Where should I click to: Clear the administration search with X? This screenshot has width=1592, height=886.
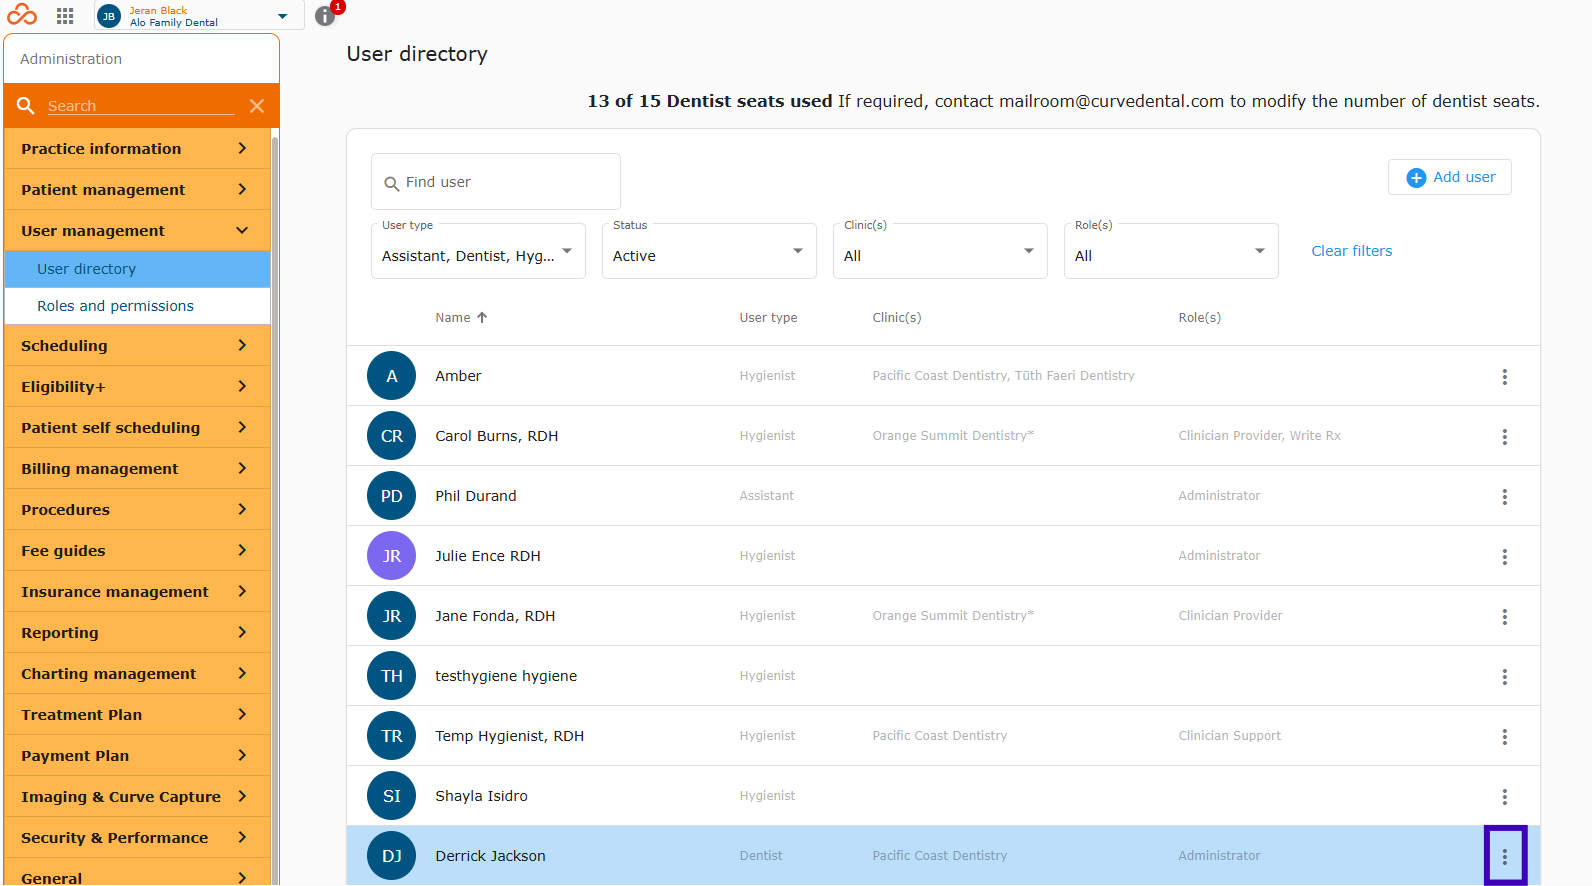pyautogui.click(x=257, y=106)
